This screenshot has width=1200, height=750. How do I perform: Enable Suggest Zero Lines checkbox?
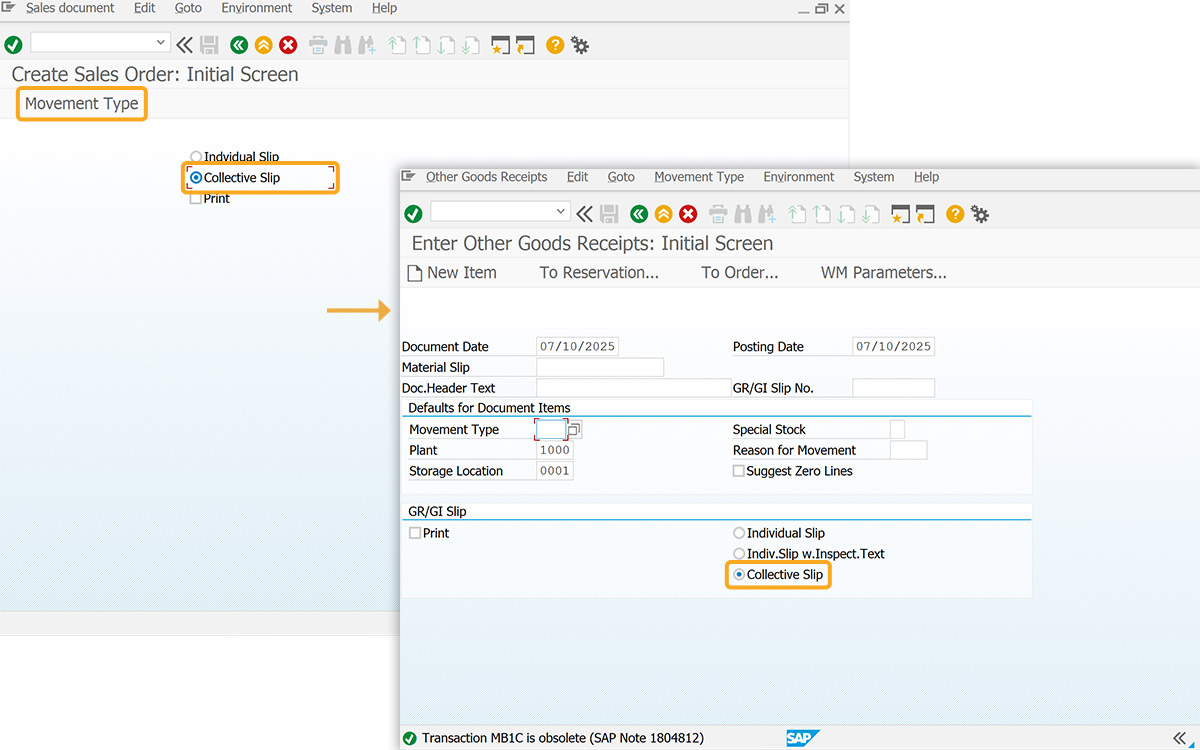pos(739,471)
